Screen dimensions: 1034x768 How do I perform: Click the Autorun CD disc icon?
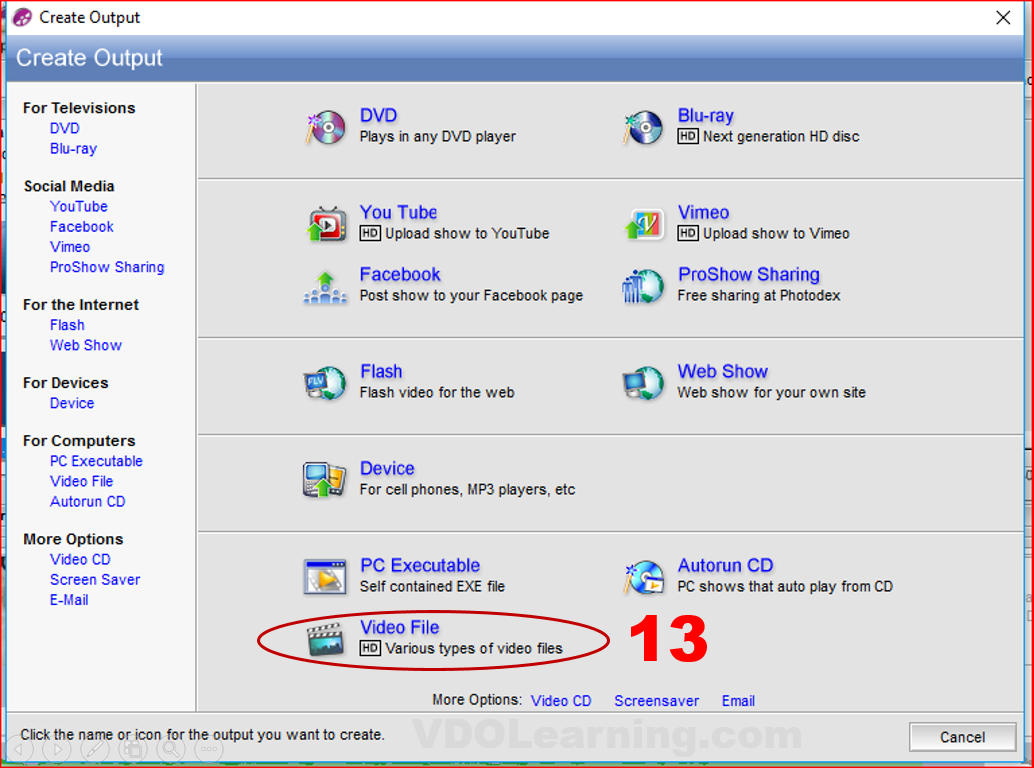643,577
